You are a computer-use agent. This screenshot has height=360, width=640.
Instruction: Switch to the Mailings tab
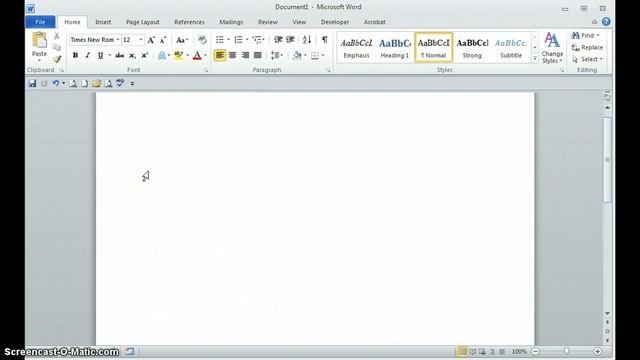[231, 22]
